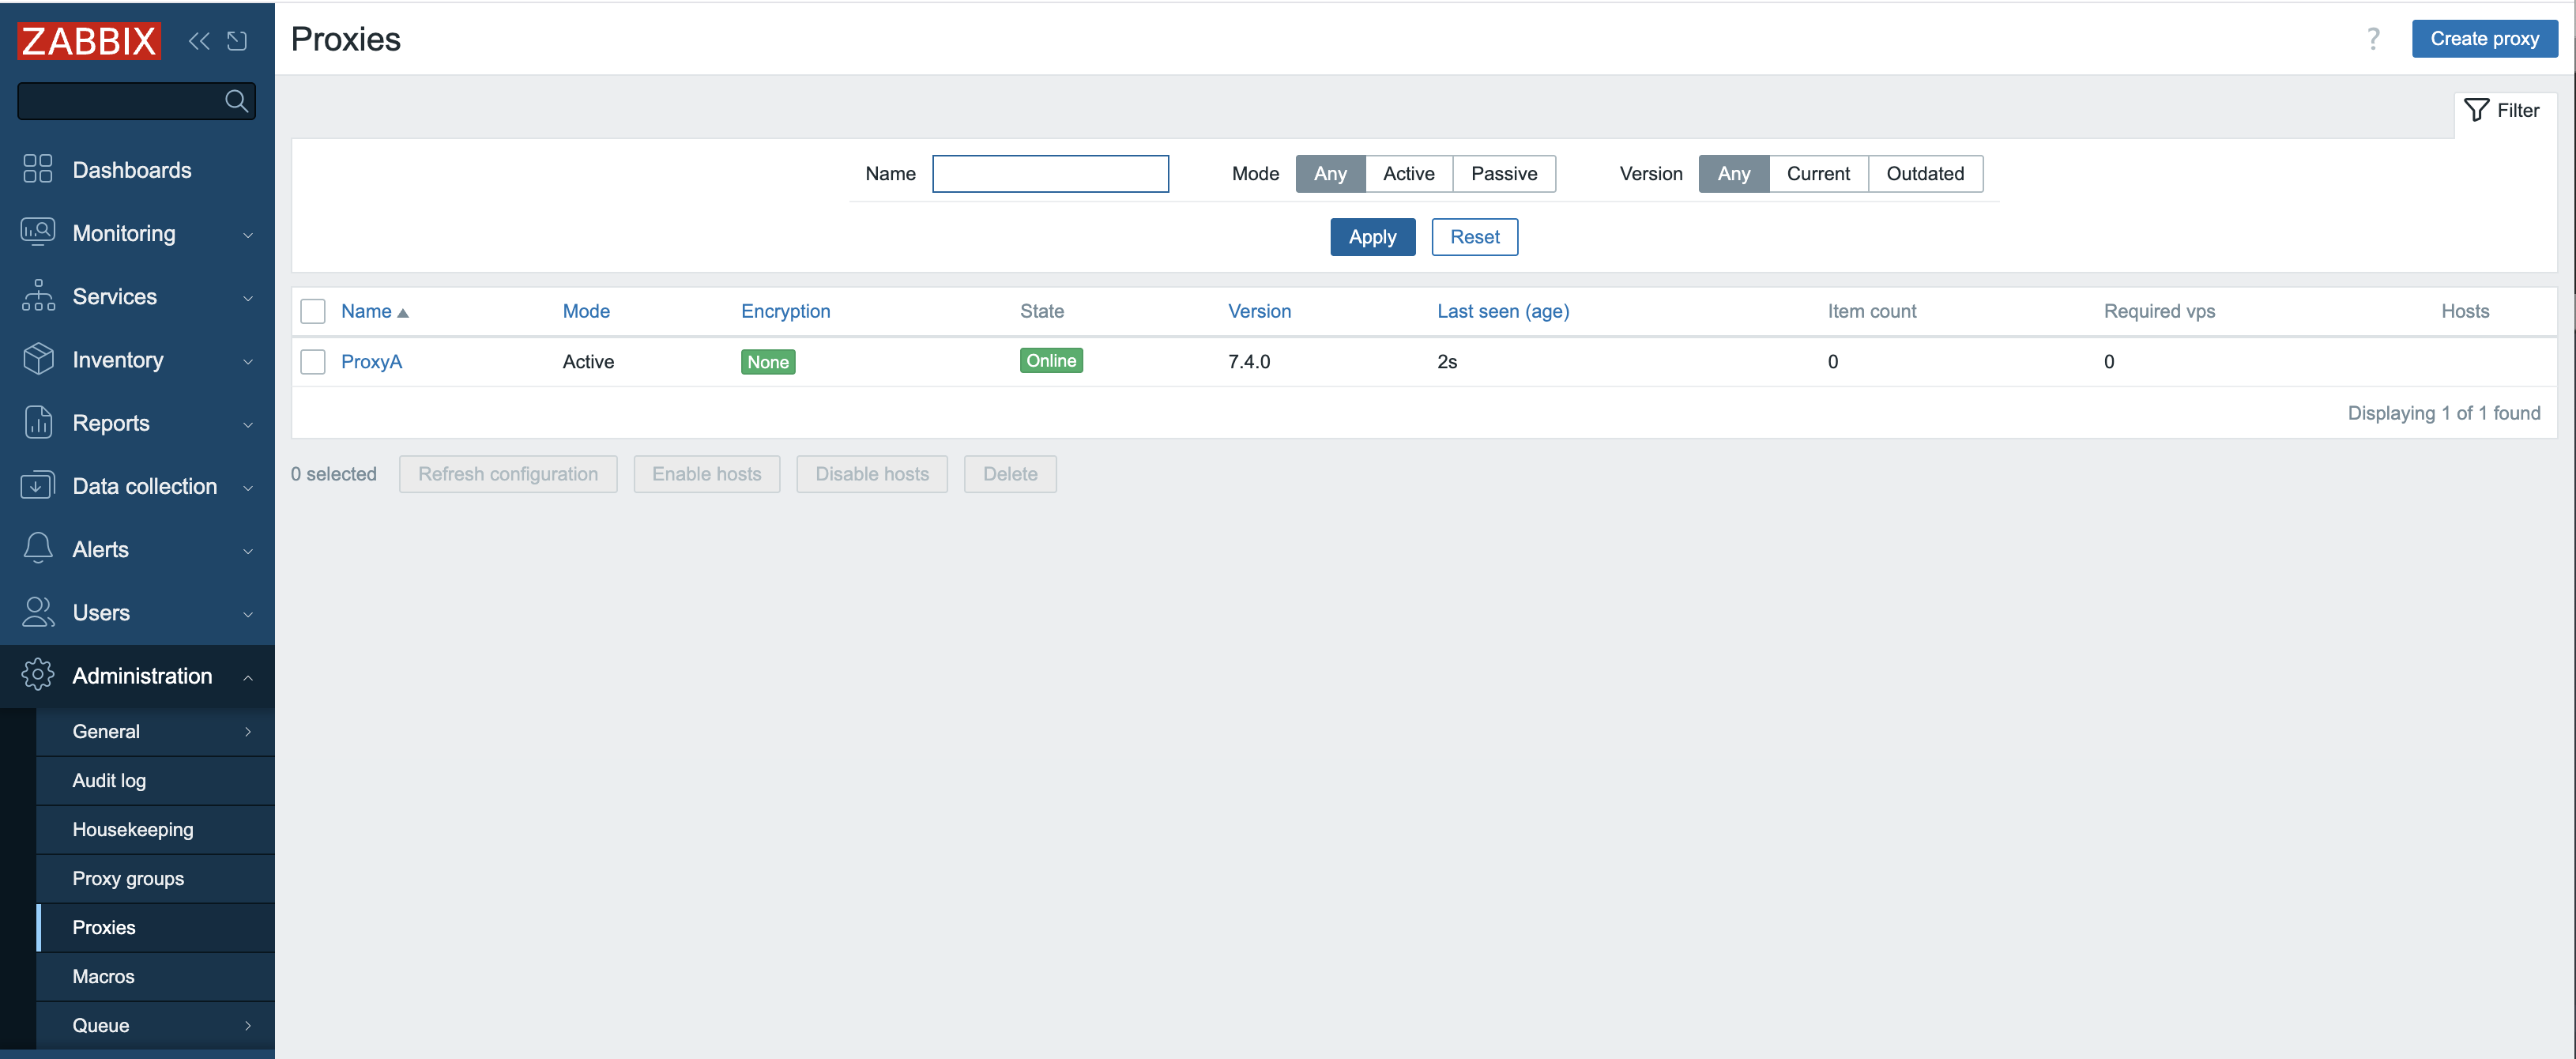This screenshot has width=2576, height=1059.
Task: Open the ProxyA proxy link
Action: (371, 361)
